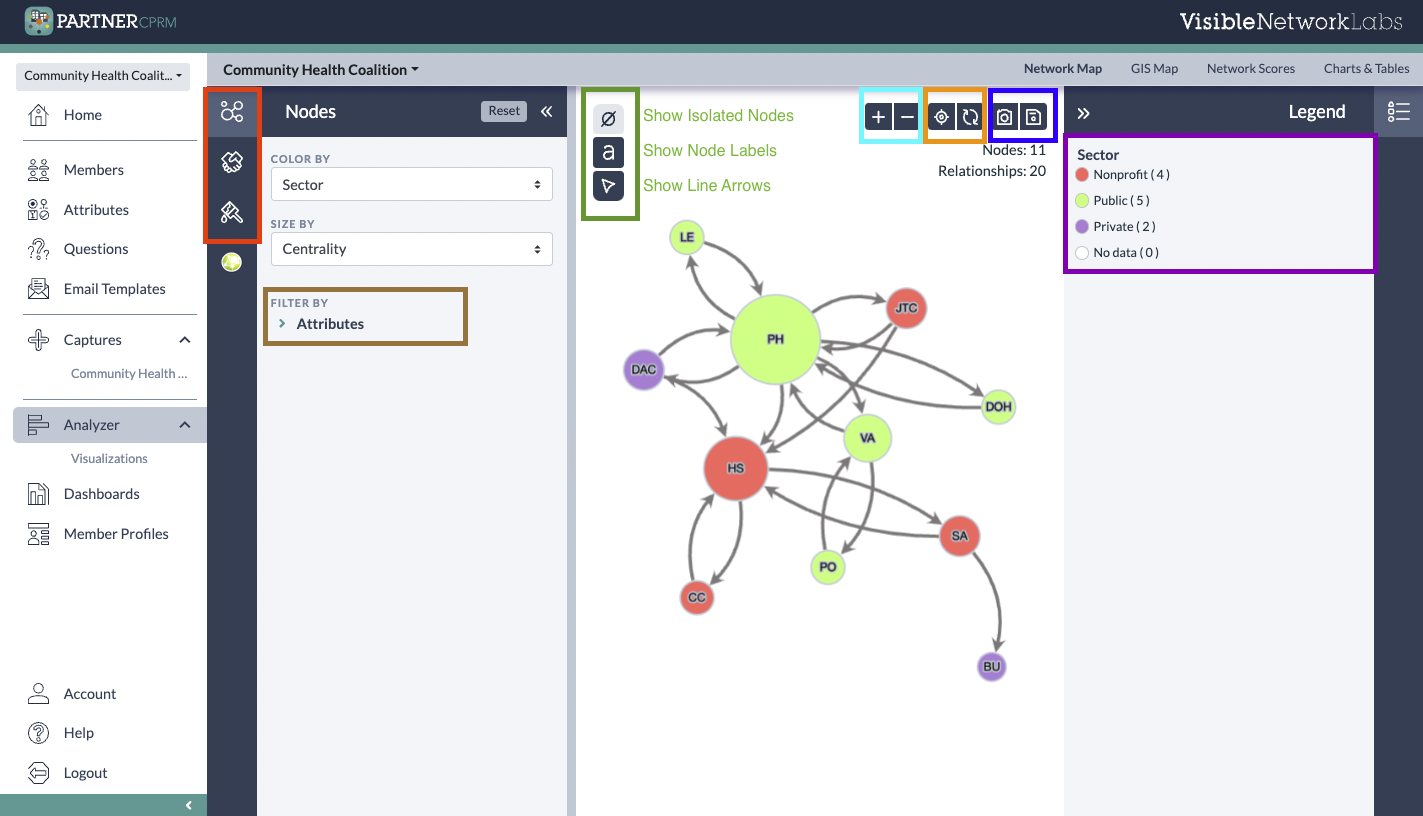Click the green globe icon below paintbrush
Screen dimensions: 1423x816
coord(231,261)
